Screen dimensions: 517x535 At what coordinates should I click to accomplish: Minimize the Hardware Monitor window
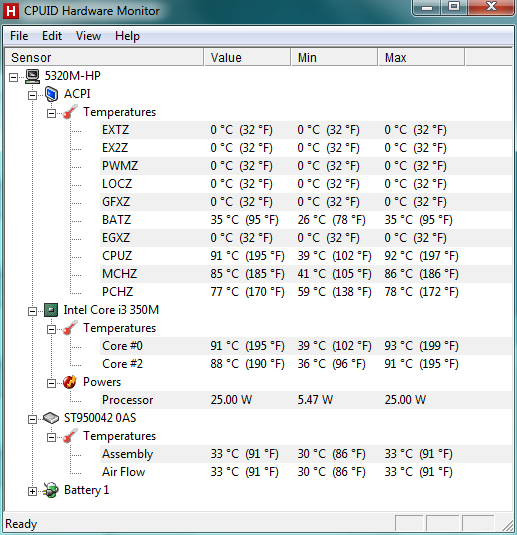point(427,7)
